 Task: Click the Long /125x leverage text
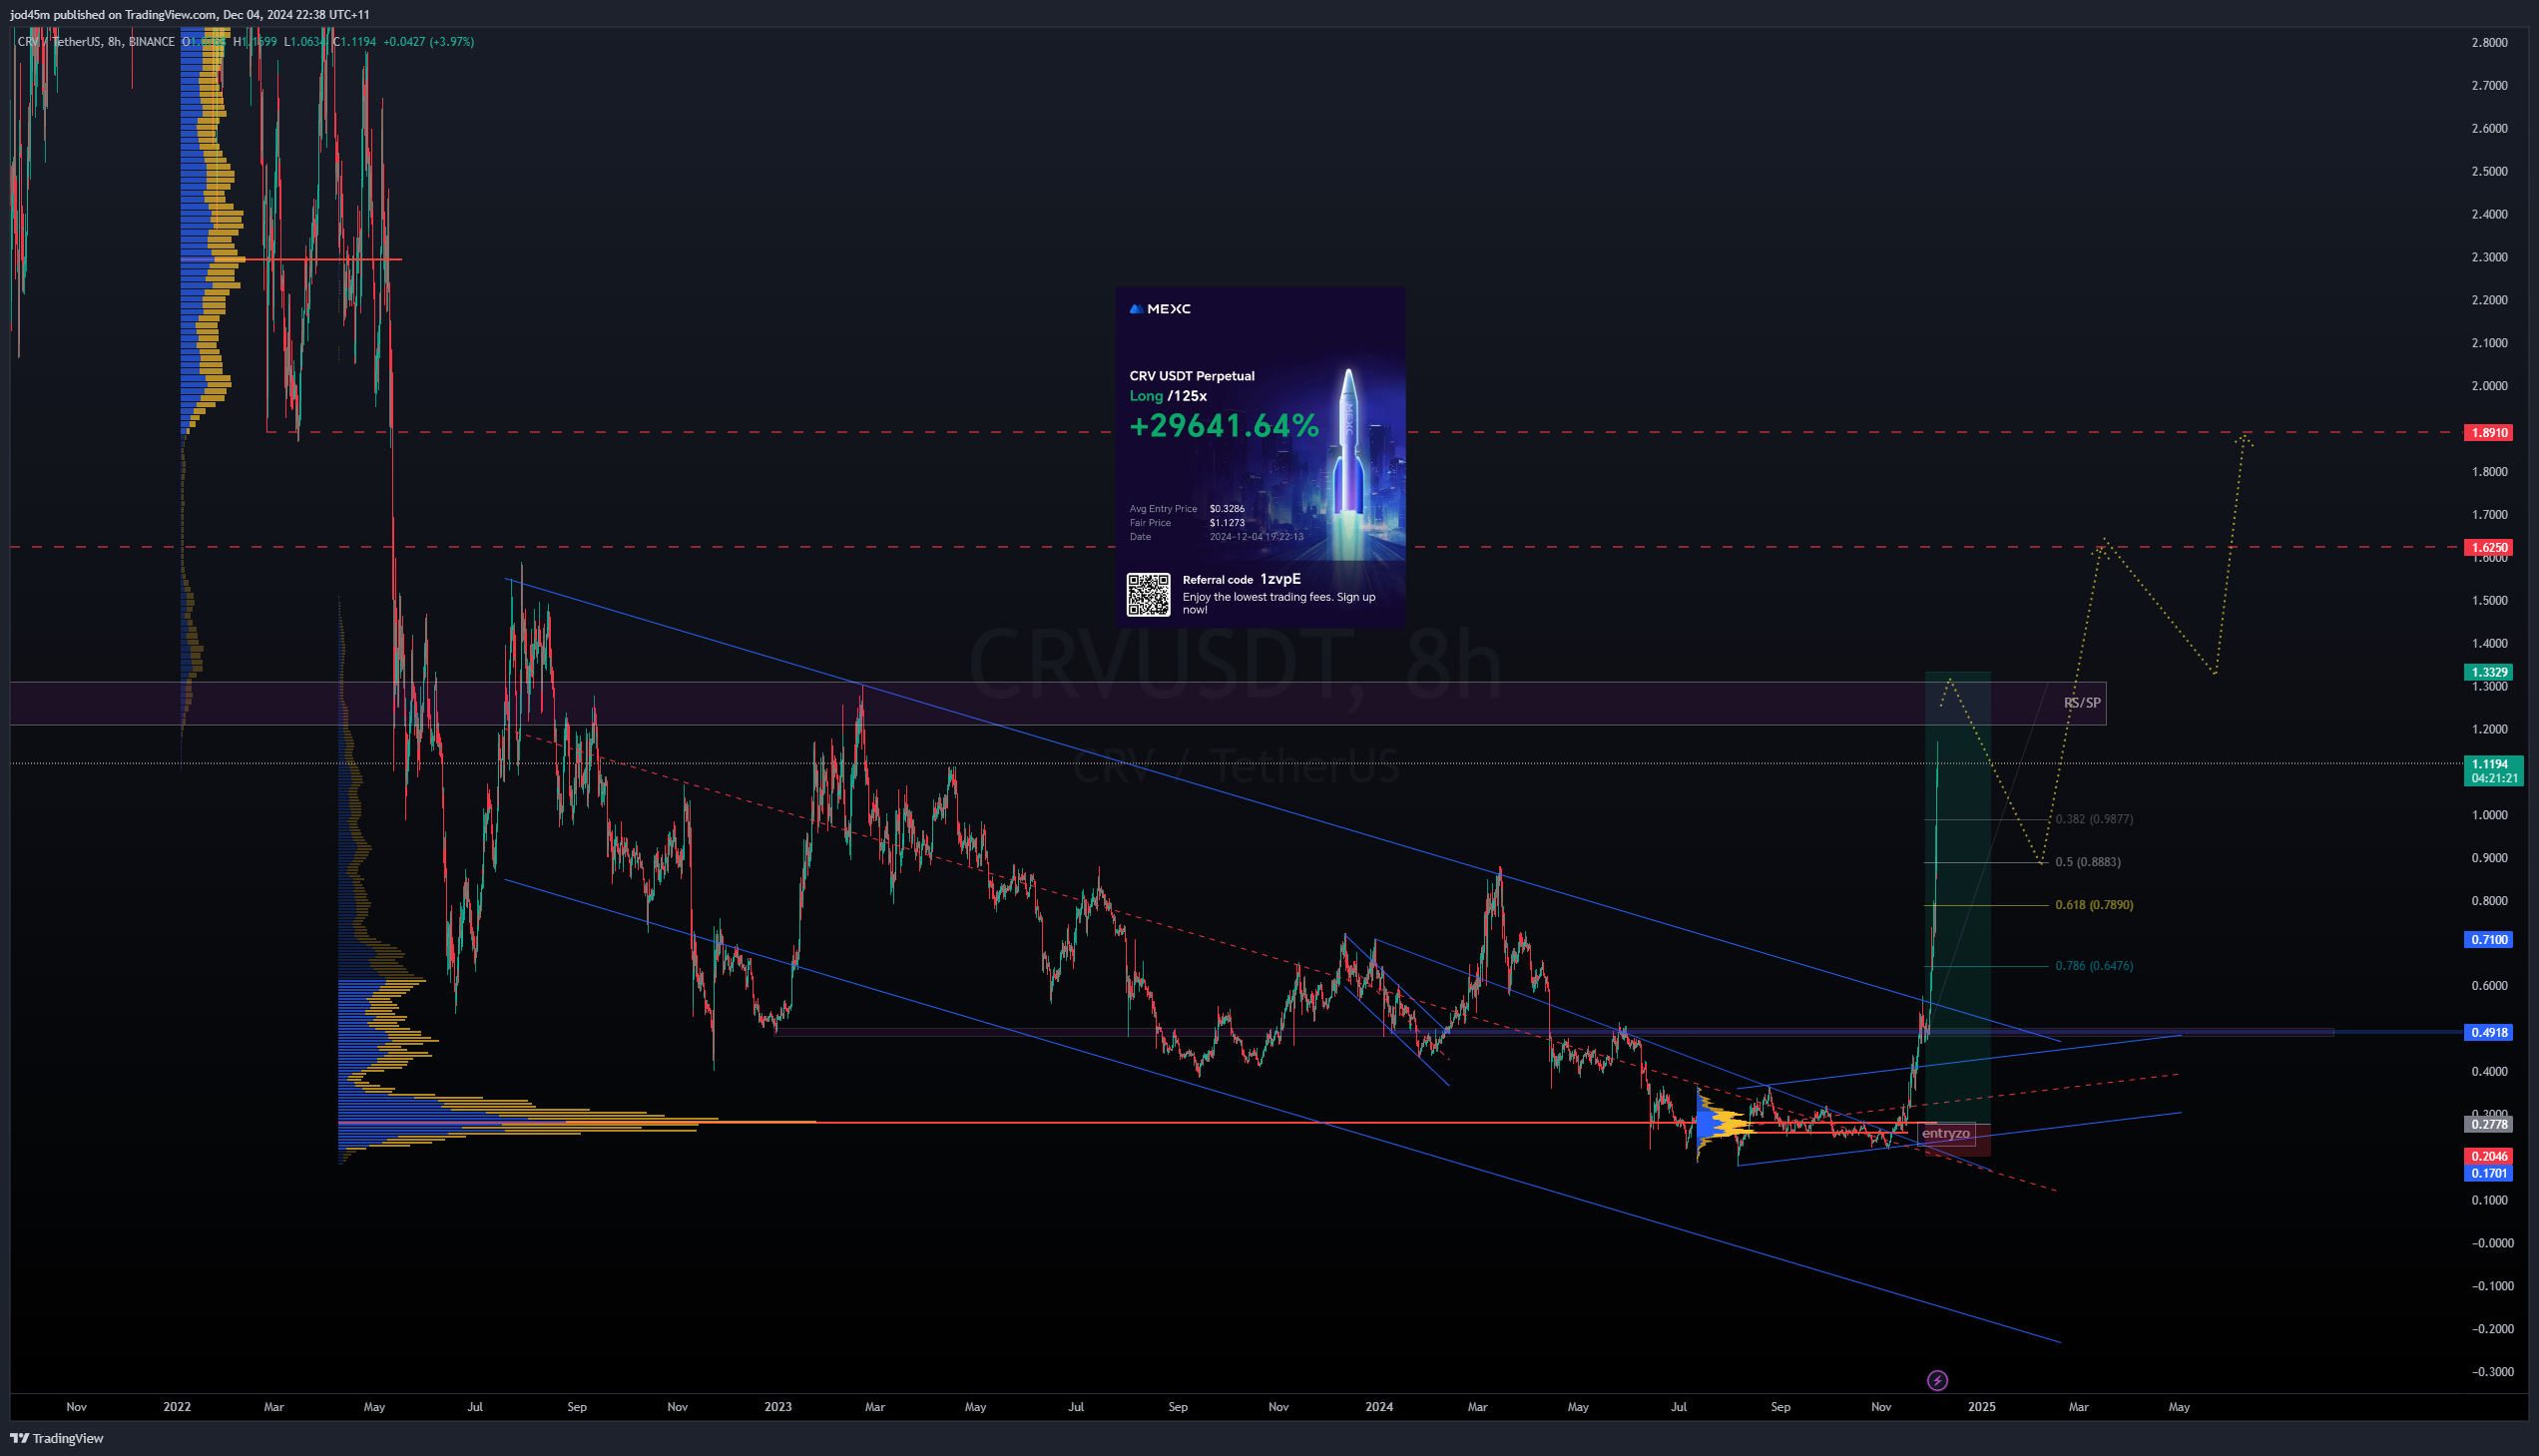[x=1168, y=396]
